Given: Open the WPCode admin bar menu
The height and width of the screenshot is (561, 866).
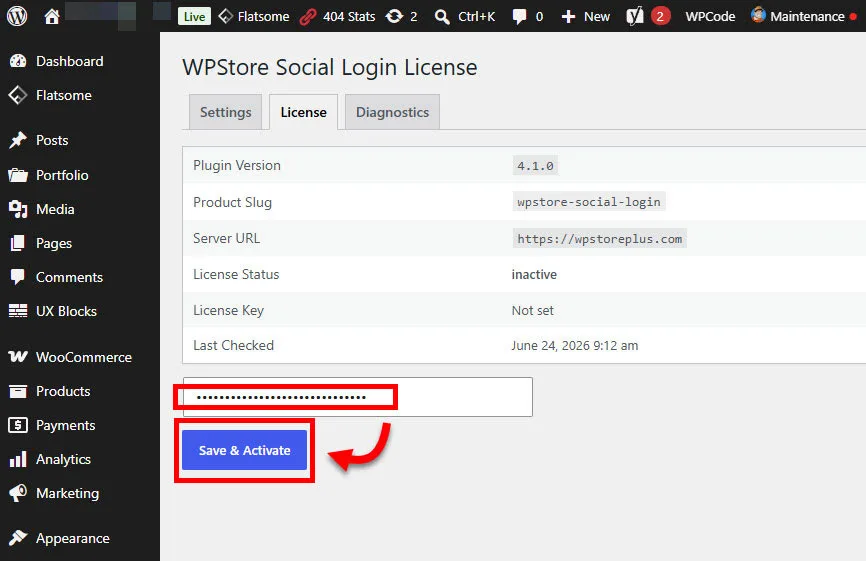Looking at the screenshot, I should point(710,17).
